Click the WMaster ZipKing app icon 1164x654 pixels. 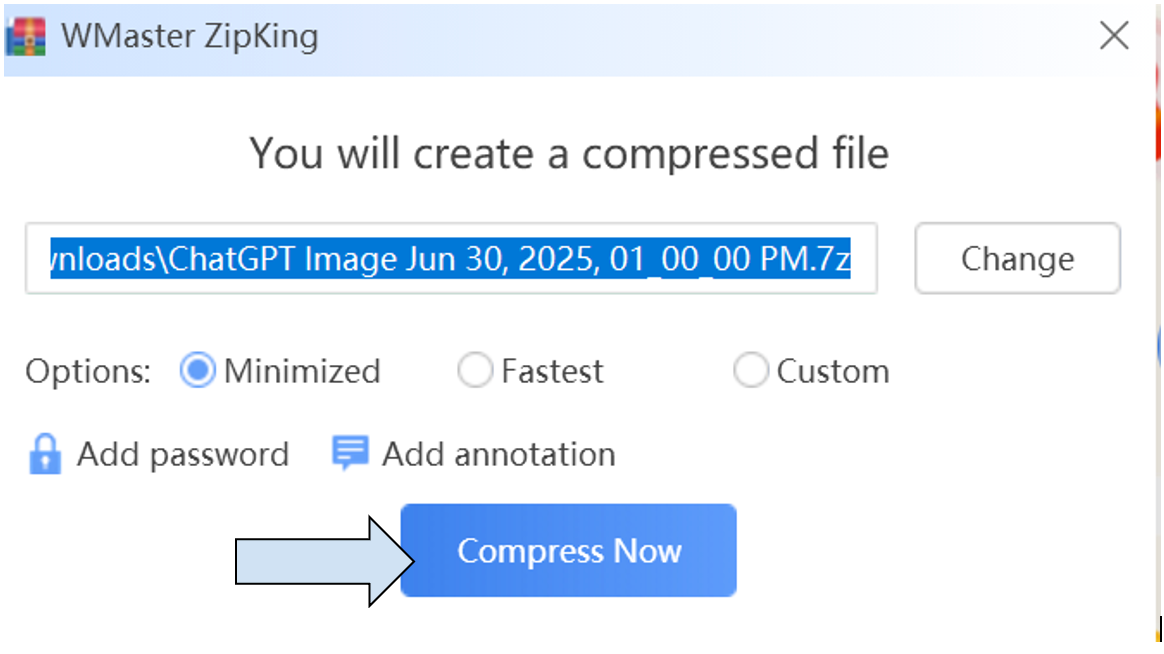26,37
